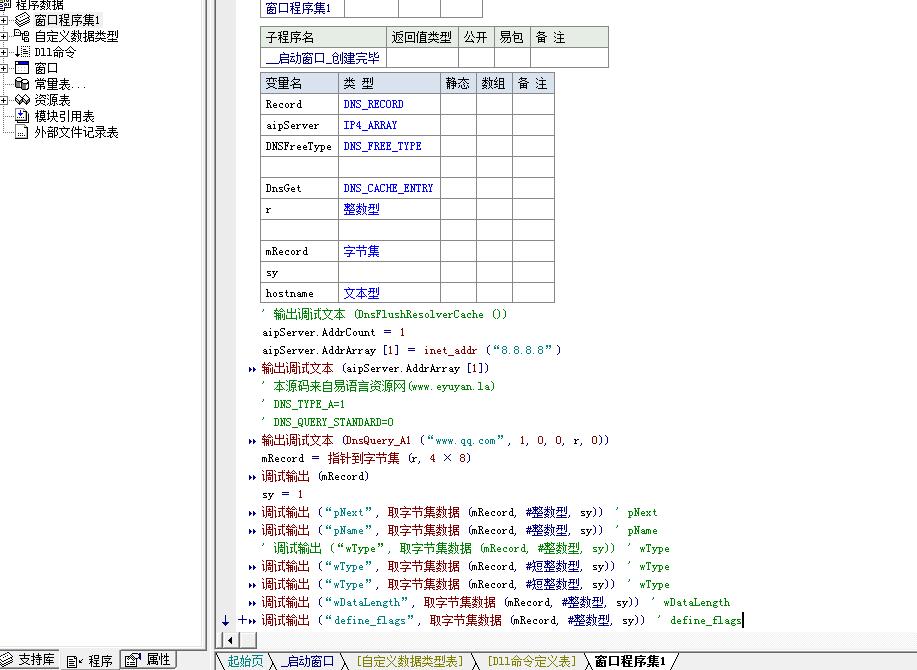Image resolution: width=917 pixels, height=670 pixels.
Task: Expand the 资源表 tree node
Action: 4,101
